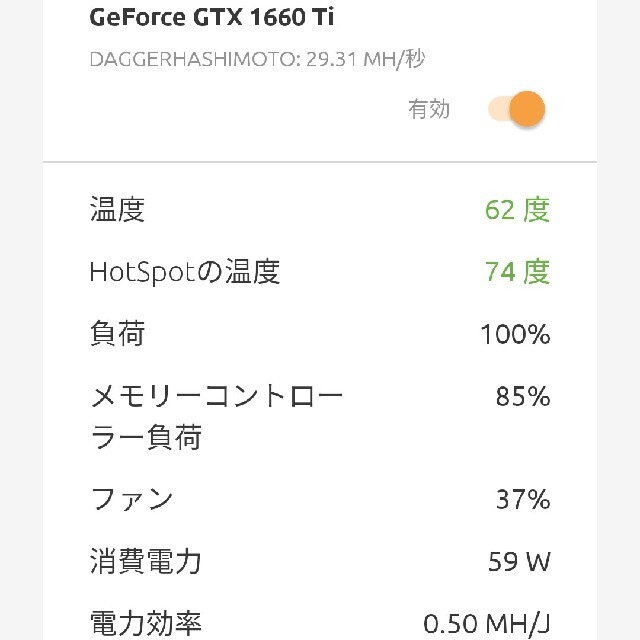Screen dimensions: 640x640
Task: Click the green 74 度 hotspot value
Action: 518,271
